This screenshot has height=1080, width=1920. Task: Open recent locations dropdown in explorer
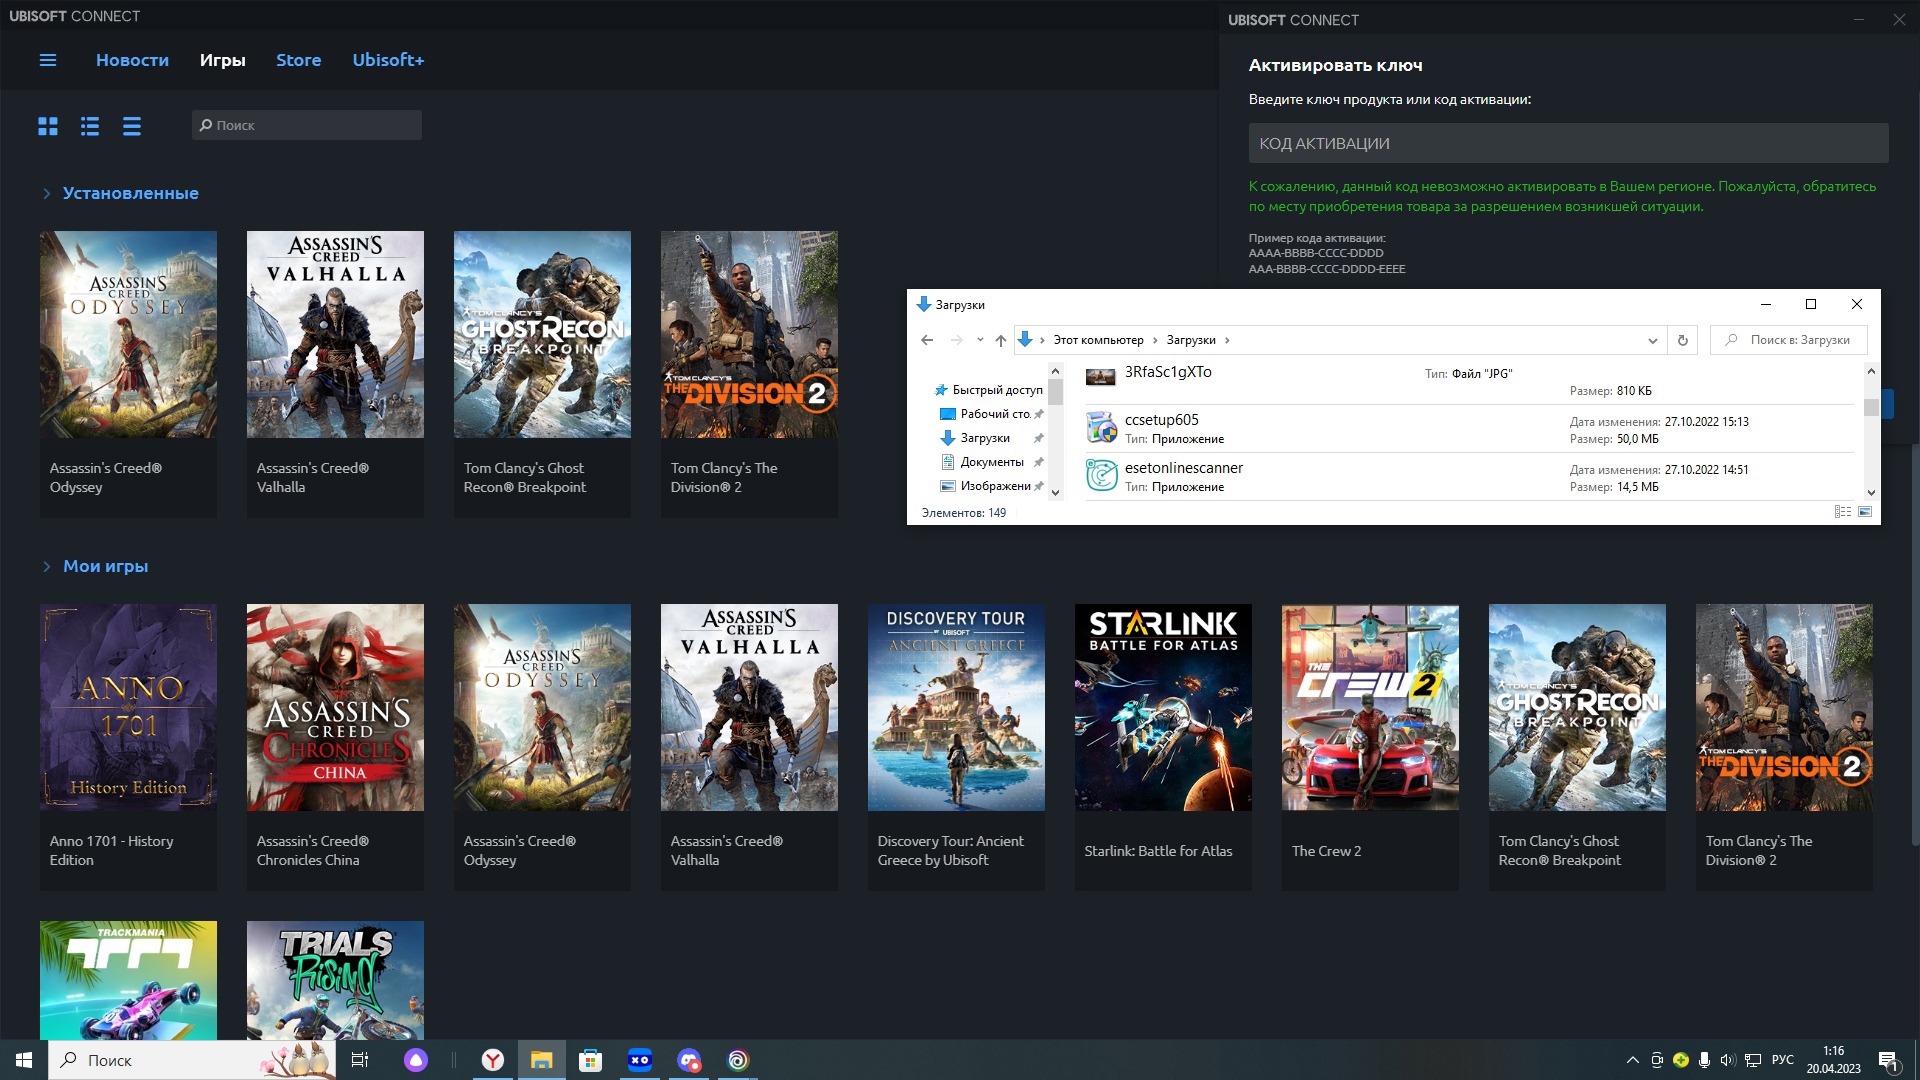tap(980, 340)
